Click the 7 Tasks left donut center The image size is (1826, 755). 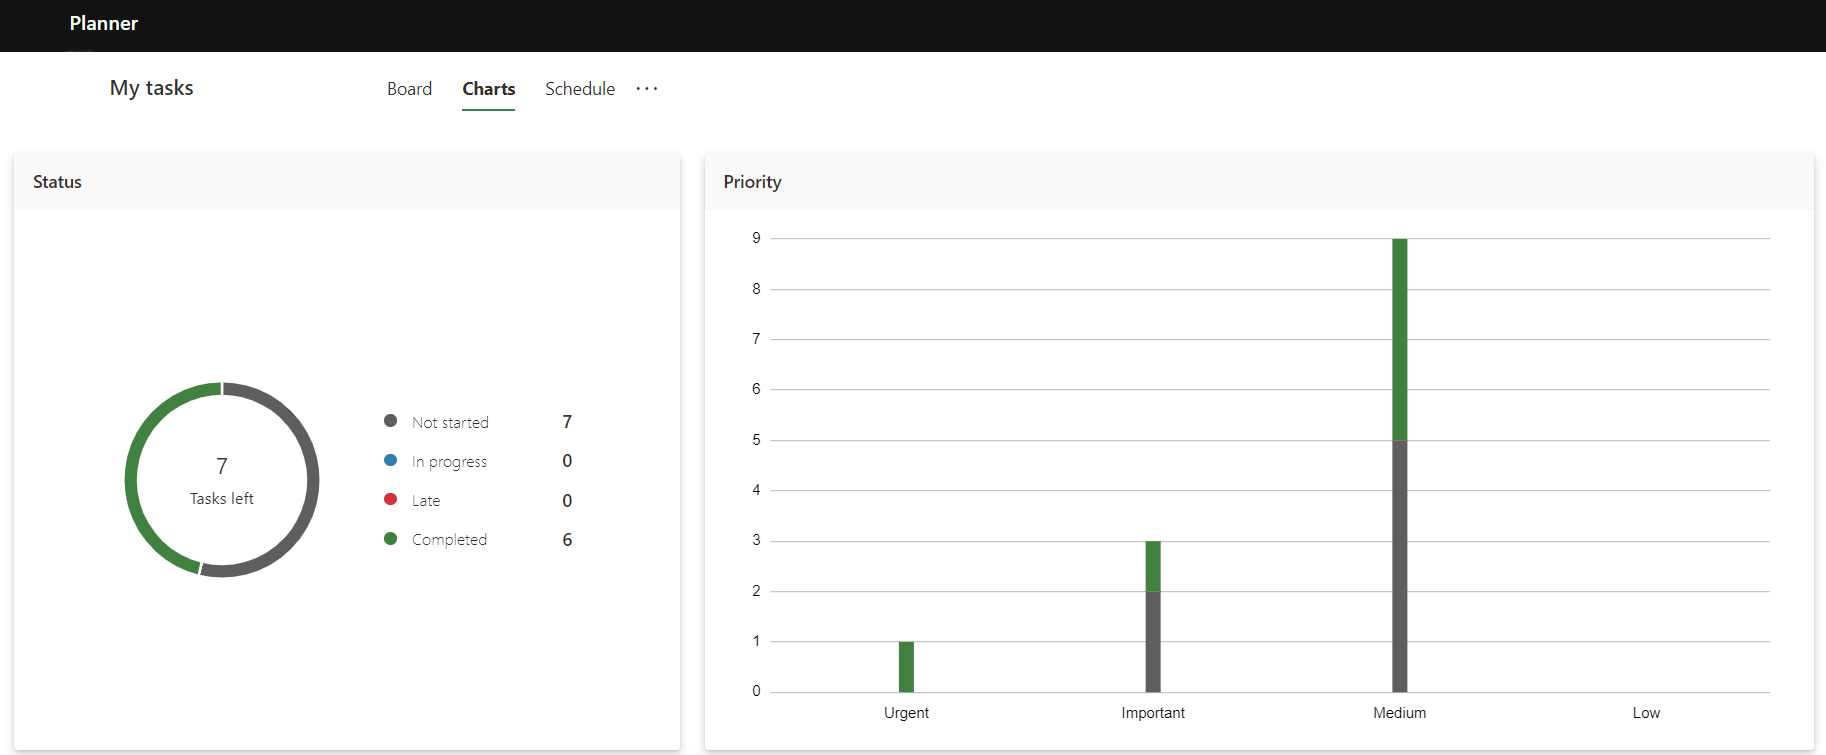[222, 480]
